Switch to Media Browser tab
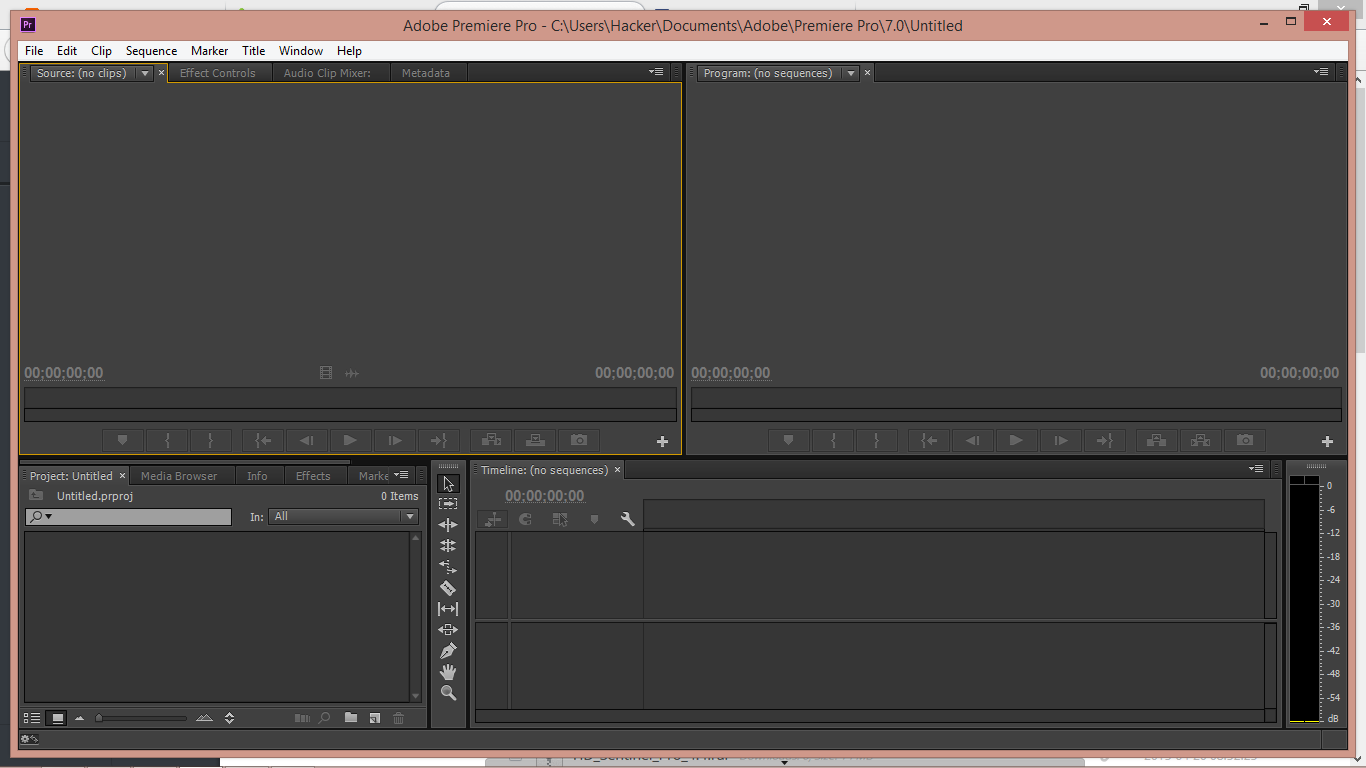The height and width of the screenshot is (768, 1366). 179,476
